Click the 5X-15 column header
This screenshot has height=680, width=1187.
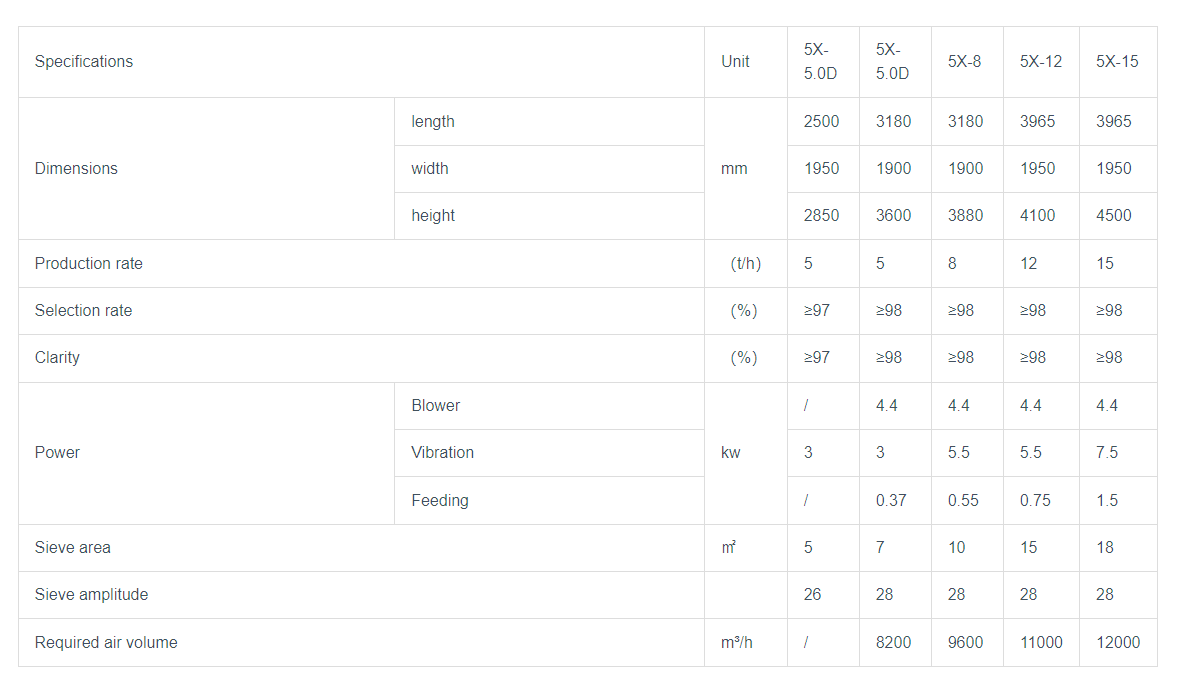click(x=1117, y=62)
